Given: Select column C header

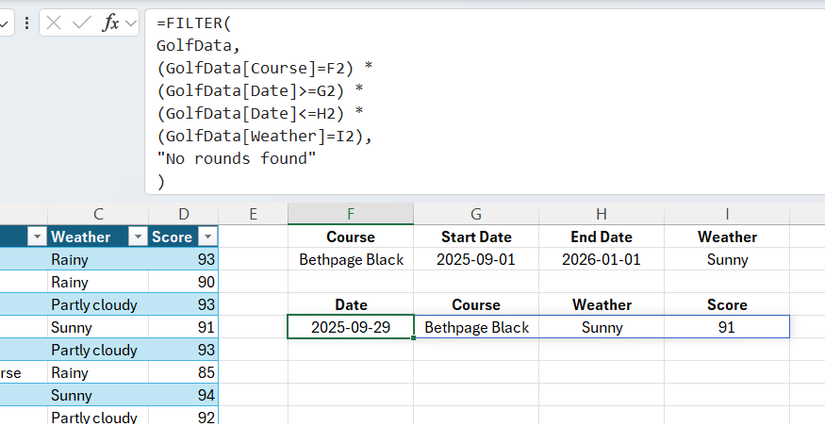Looking at the screenshot, I should 98,214.
